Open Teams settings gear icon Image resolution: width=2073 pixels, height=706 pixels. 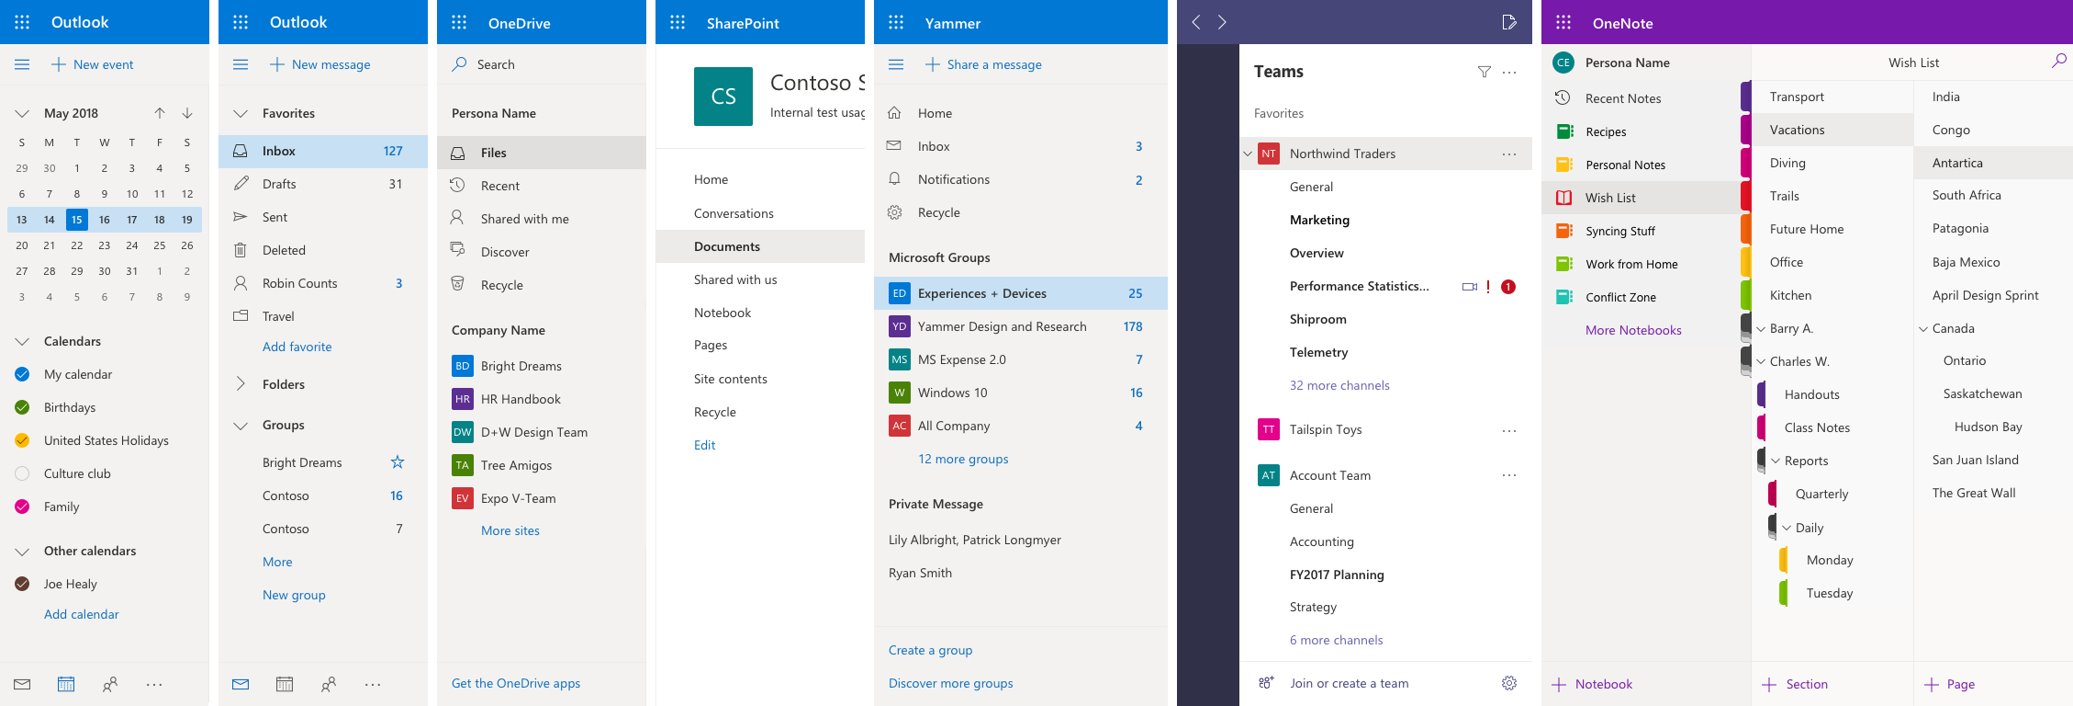click(x=1509, y=683)
